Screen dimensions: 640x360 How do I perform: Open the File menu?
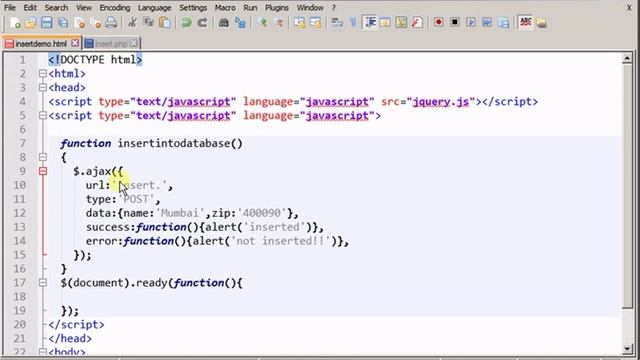tap(9, 8)
